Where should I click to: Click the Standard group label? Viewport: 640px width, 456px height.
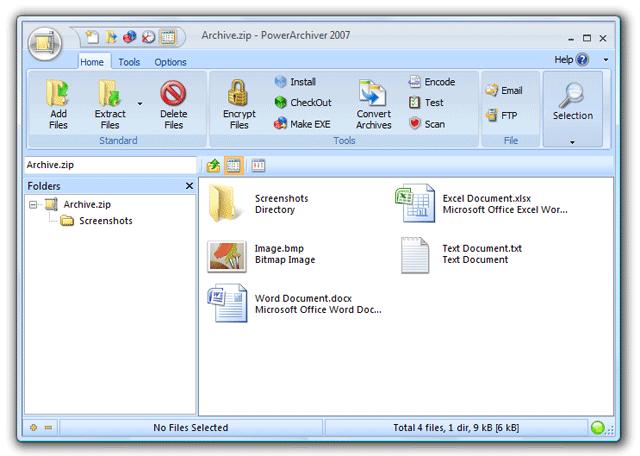(x=118, y=140)
